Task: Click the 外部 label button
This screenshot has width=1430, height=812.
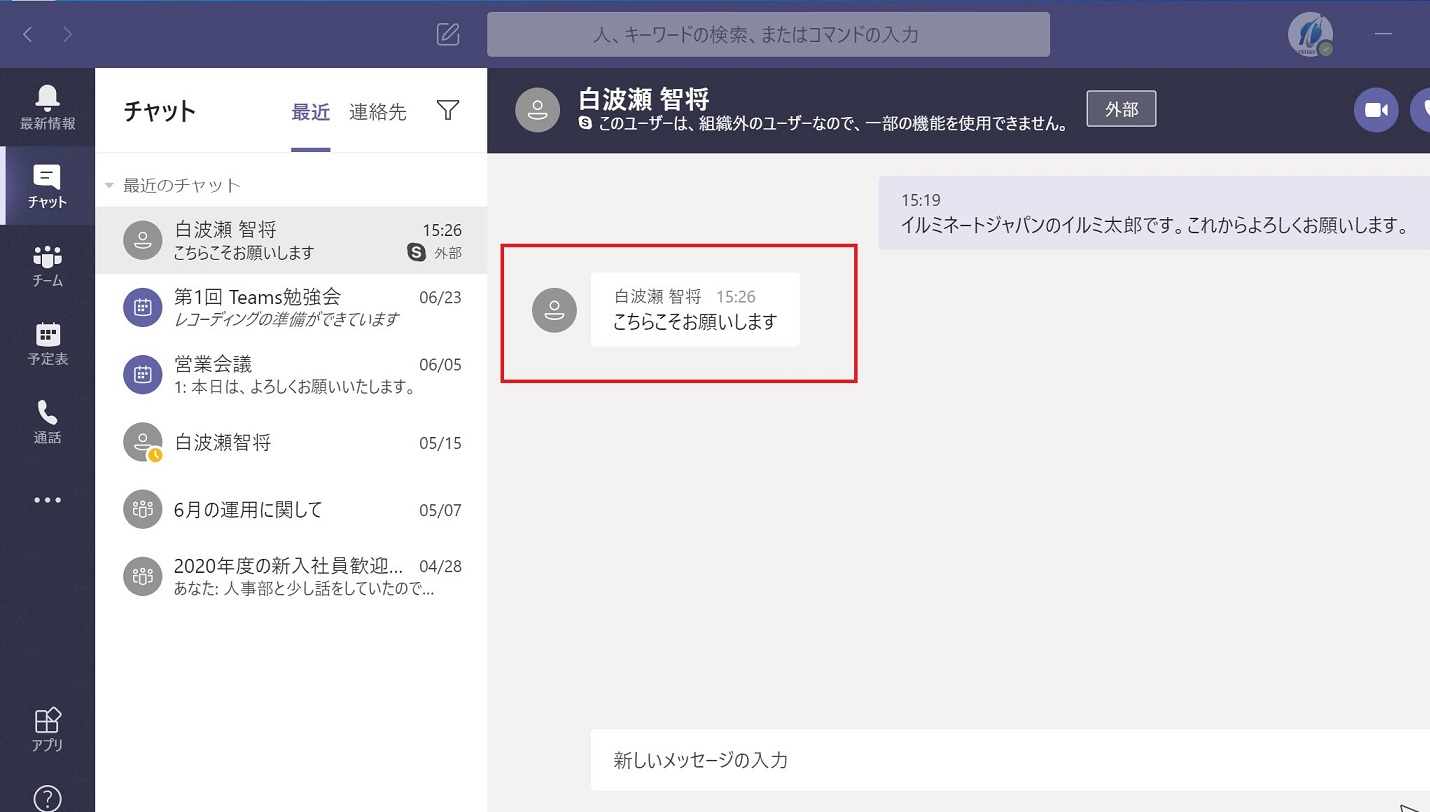Action: coord(1120,109)
